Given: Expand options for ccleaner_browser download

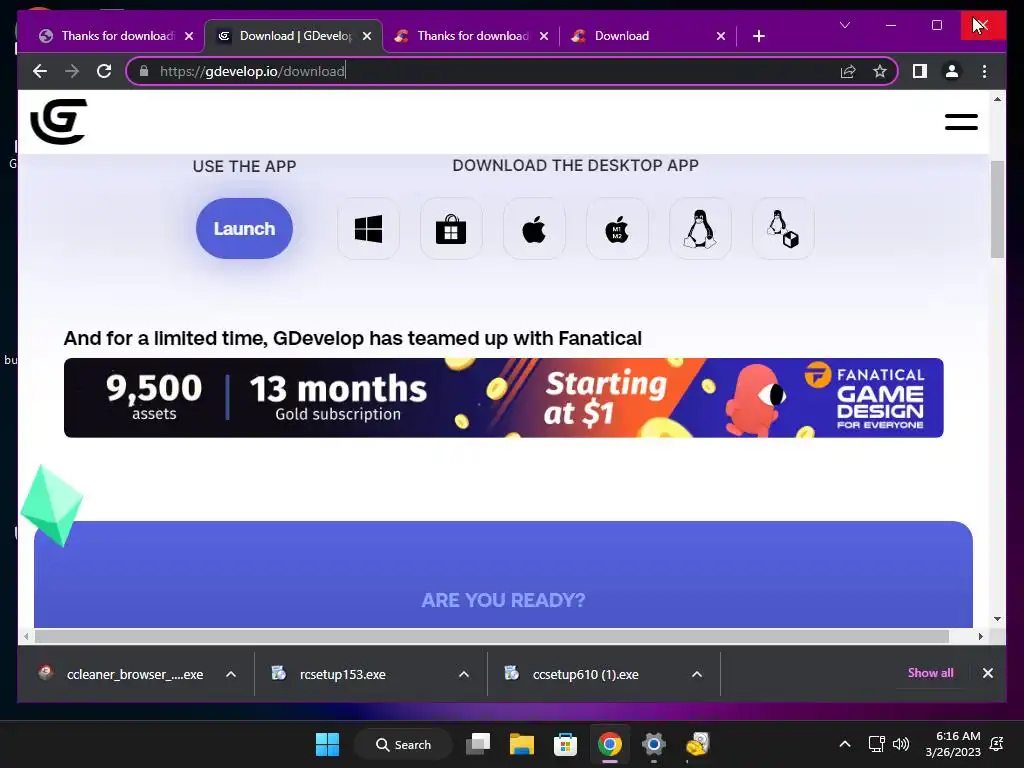Looking at the screenshot, I should coord(231,674).
